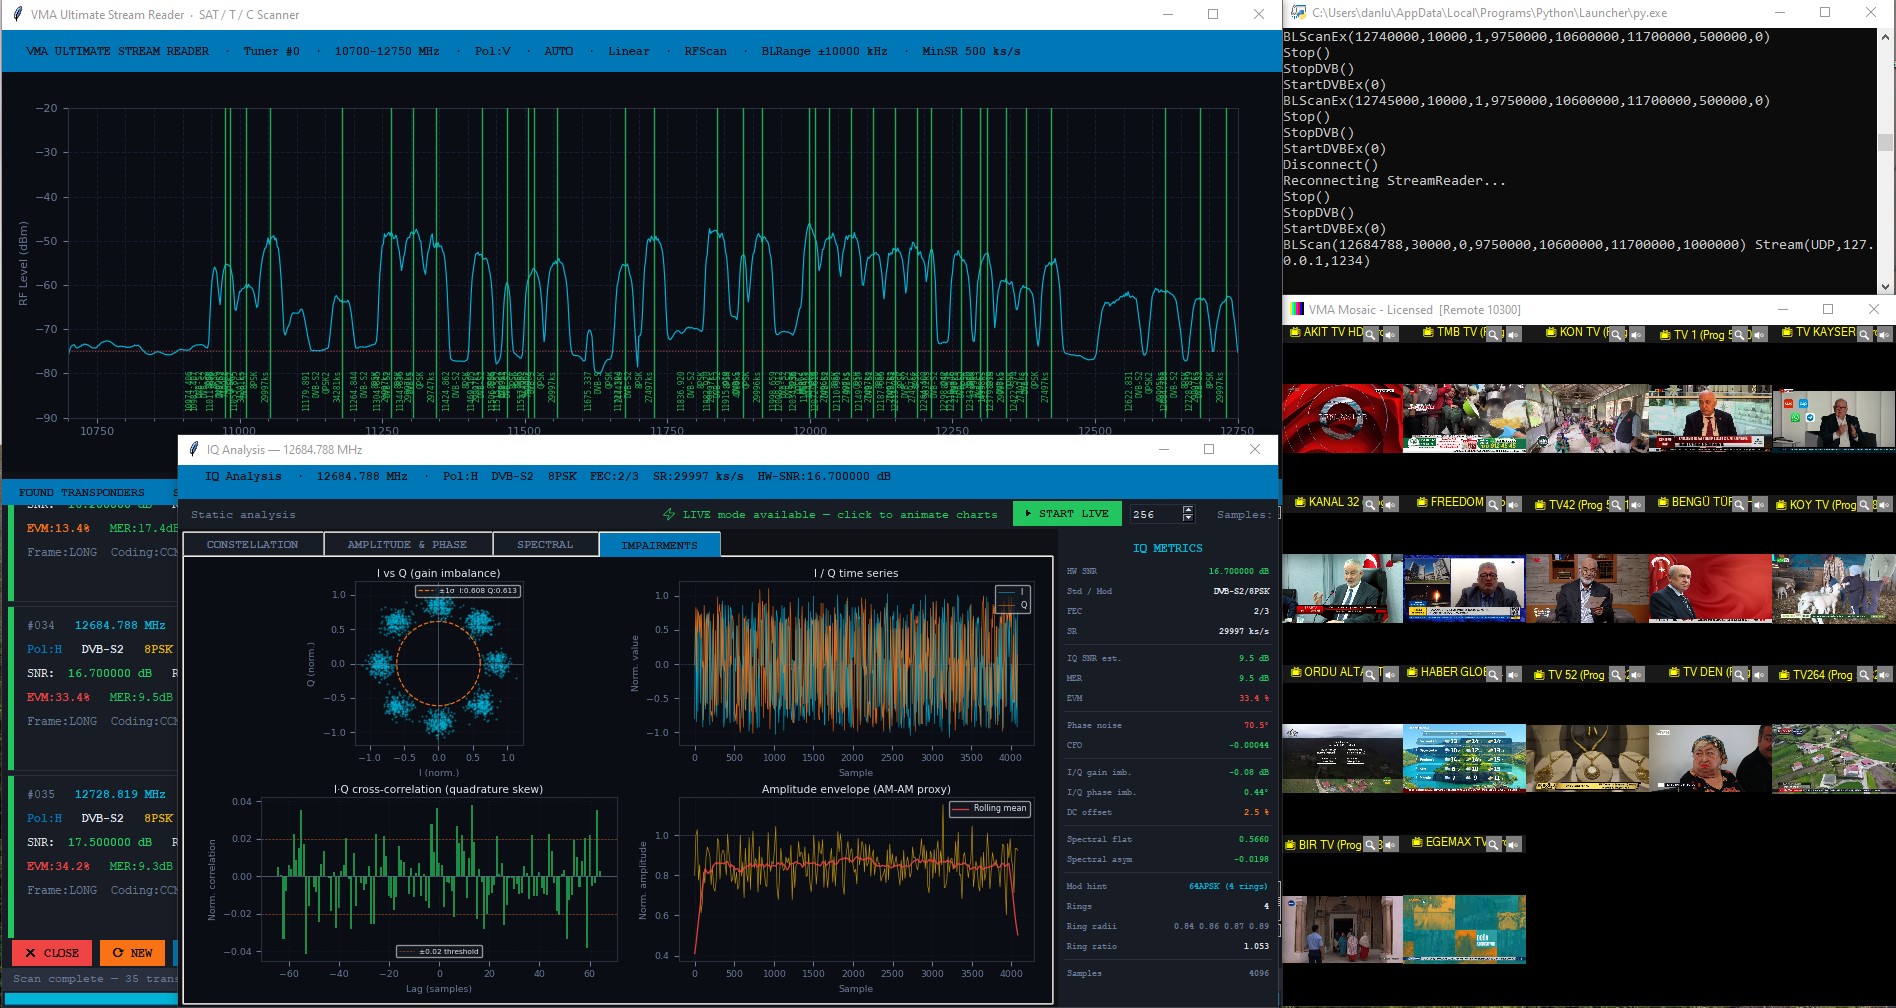
Task: Toggle speaker icon on EGEMAX TV tile
Action: (1514, 845)
